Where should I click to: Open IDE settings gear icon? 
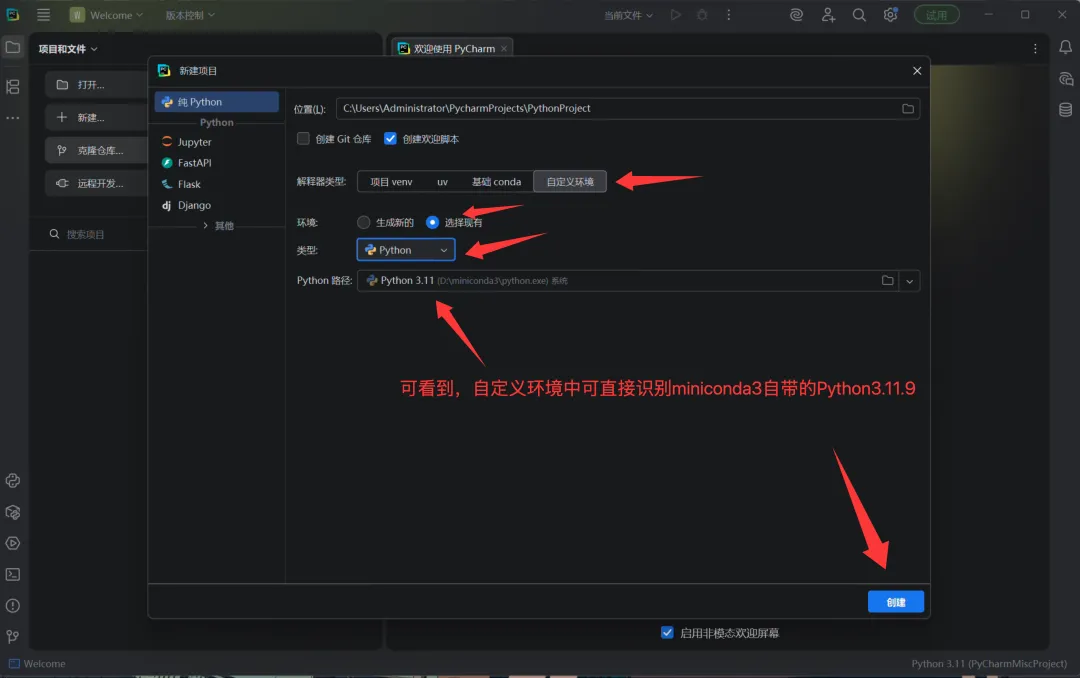click(x=891, y=14)
